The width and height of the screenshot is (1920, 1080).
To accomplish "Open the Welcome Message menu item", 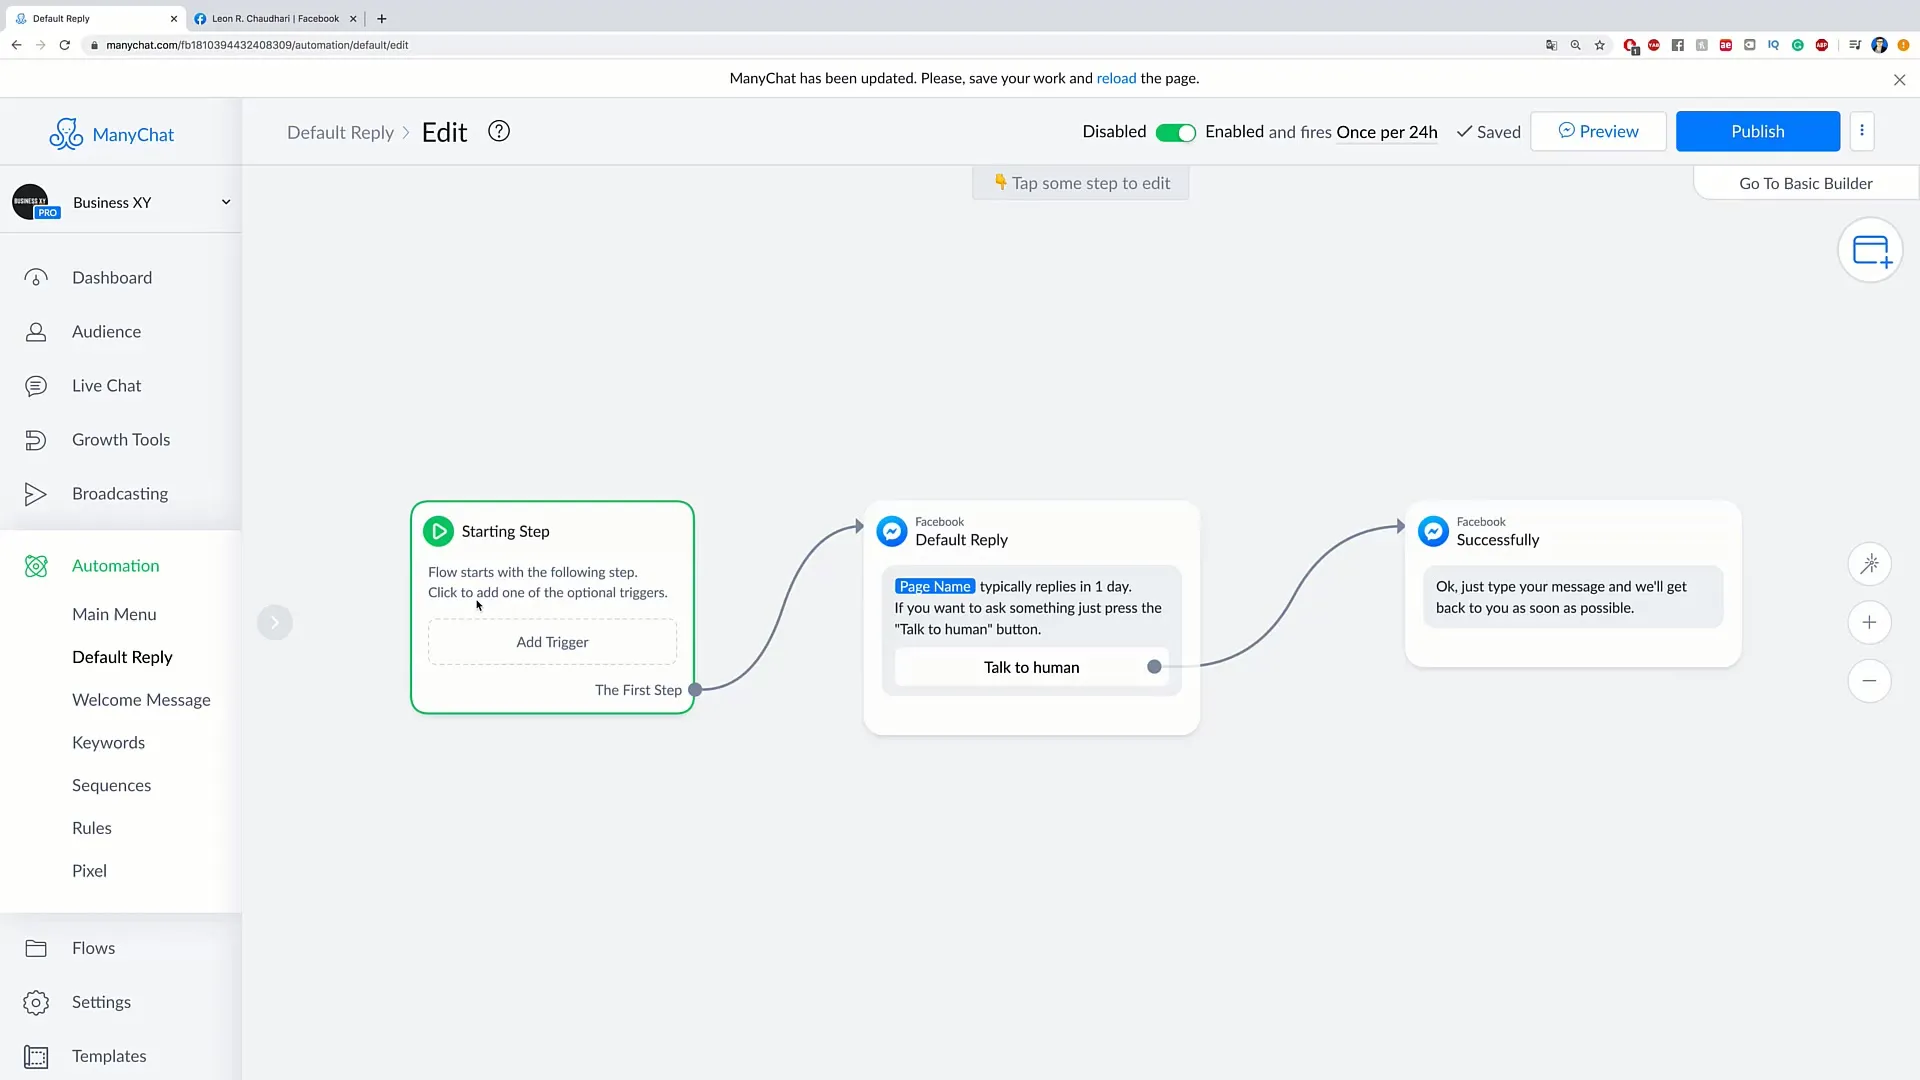I will click(x=141, y=700).
